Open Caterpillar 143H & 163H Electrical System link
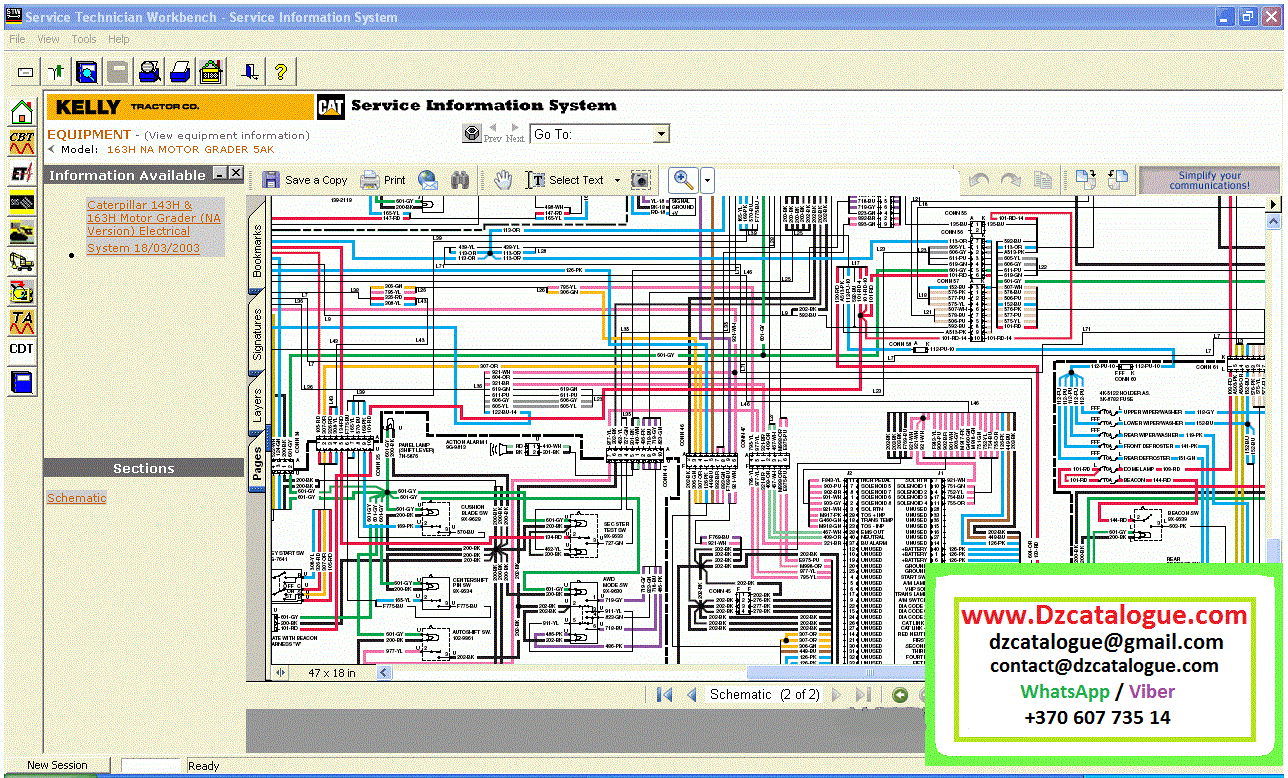The height and width of the screenshot is (778, 1288). (x=154, y=226)
